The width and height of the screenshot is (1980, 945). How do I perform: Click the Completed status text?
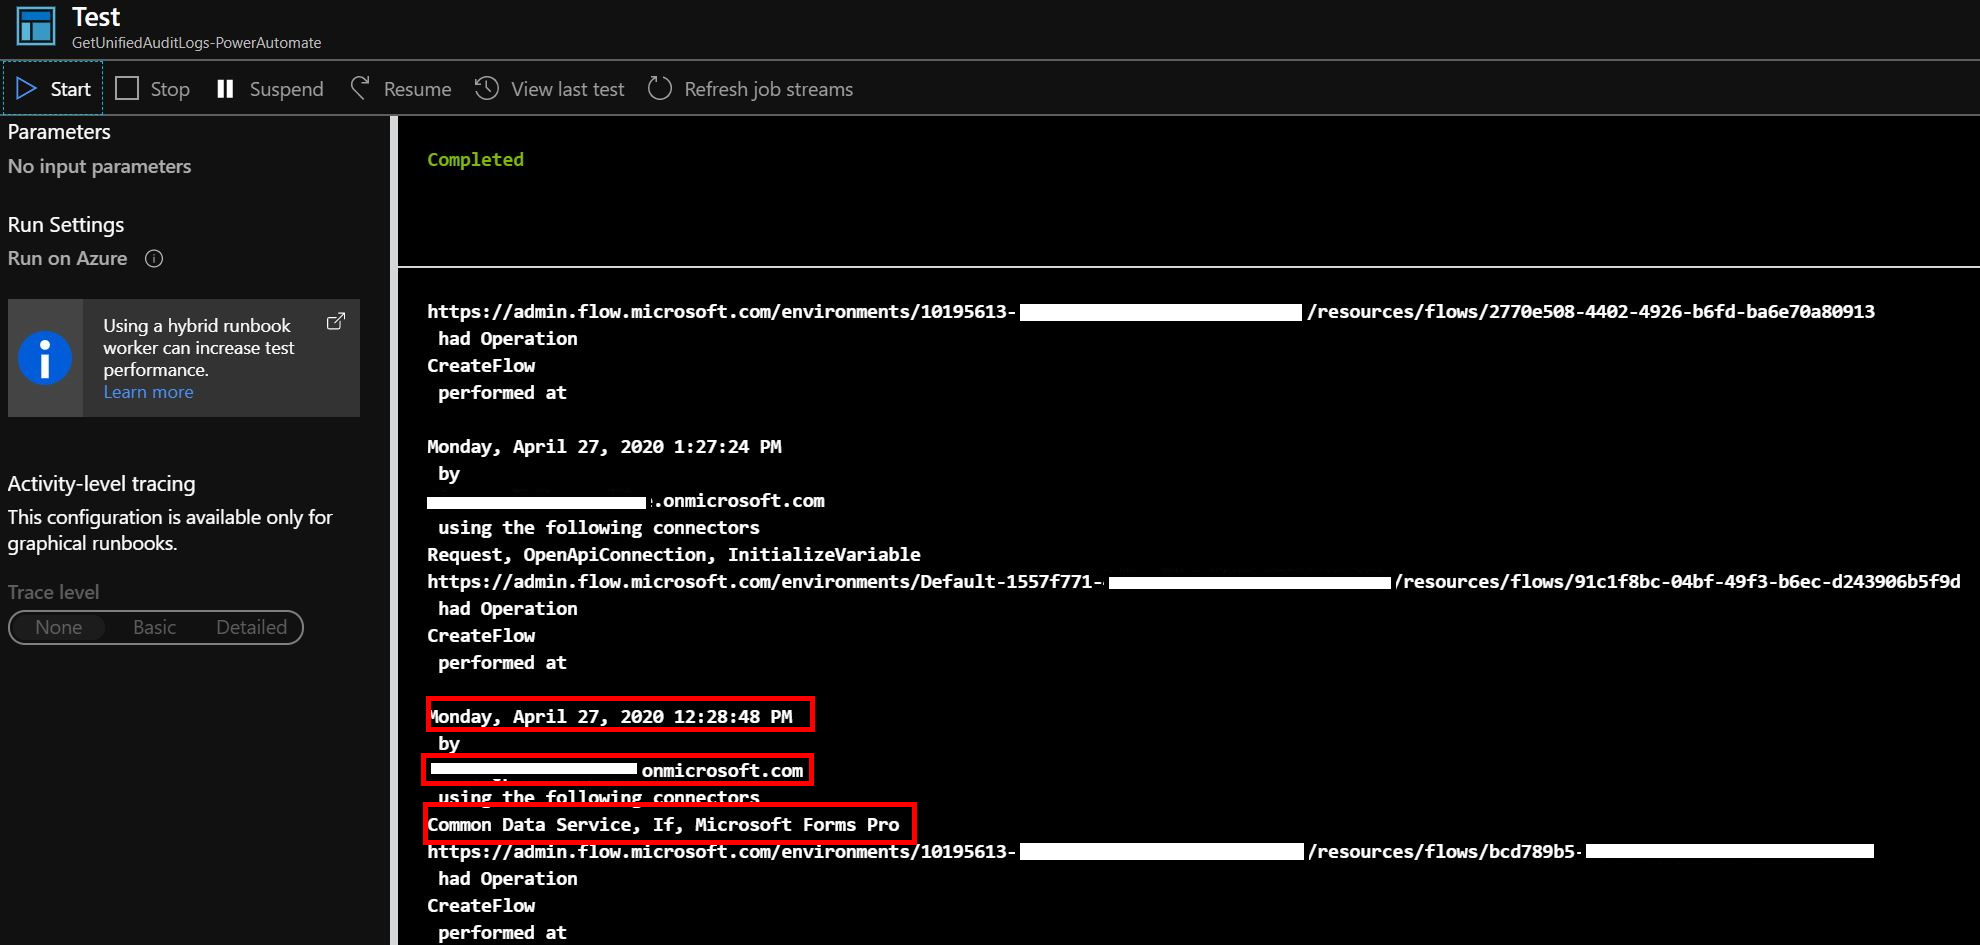click(475, 159)
